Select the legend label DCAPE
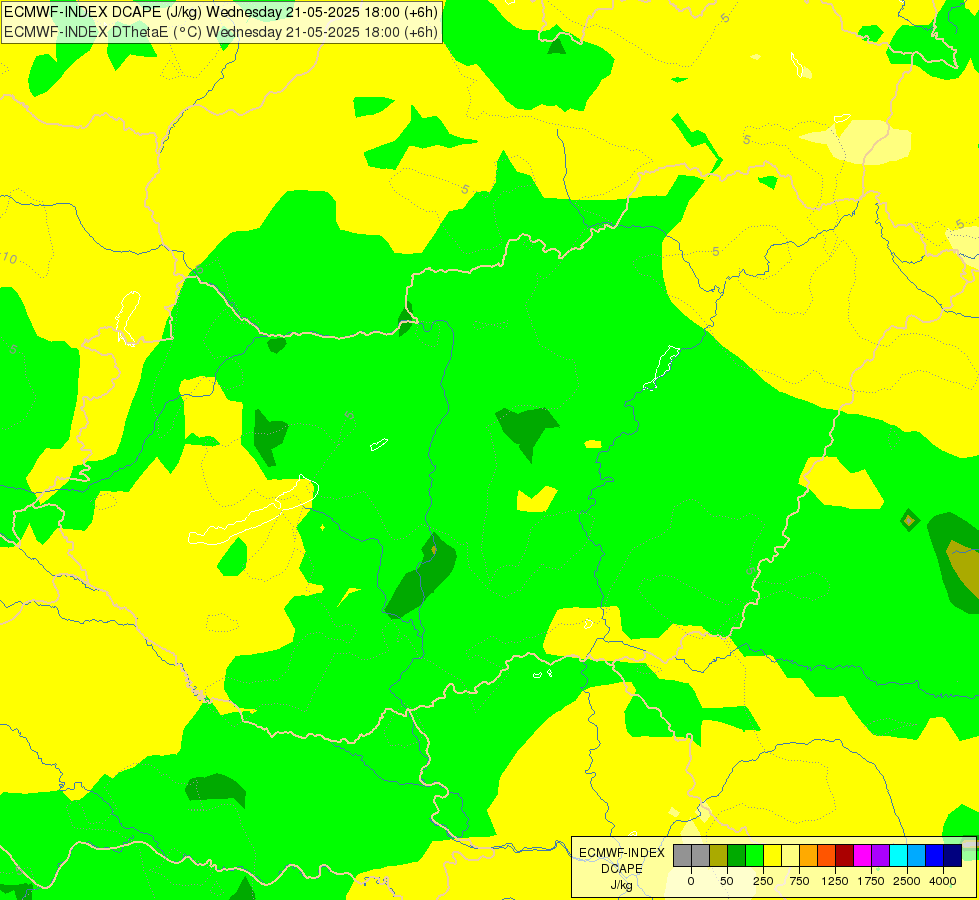The width and height of the screenshot is (979, 900). pyautogui.click(x=622, y=869)
